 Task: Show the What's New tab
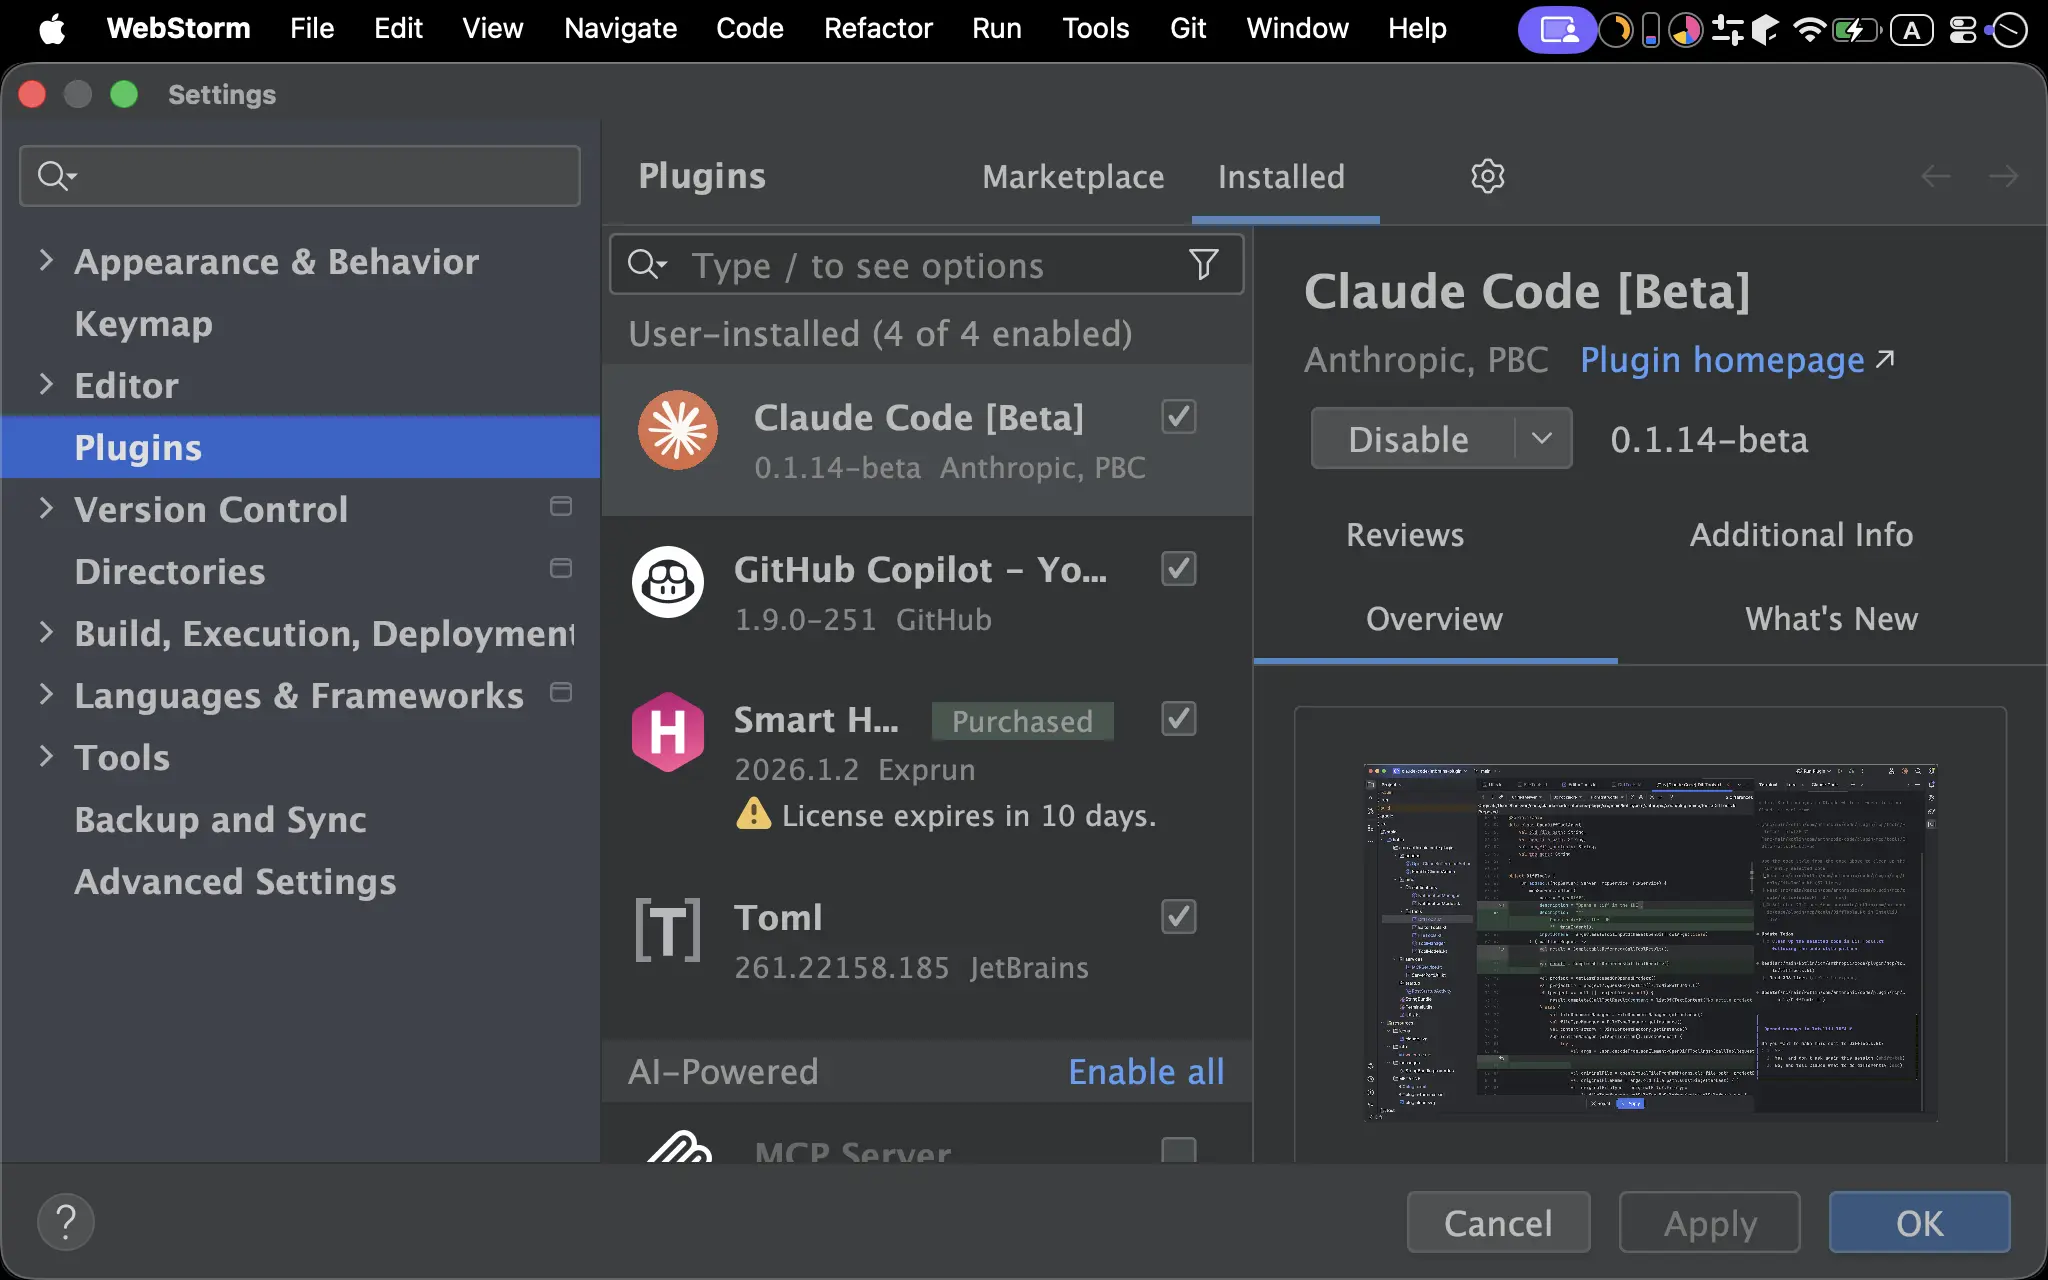(1831, 619)
